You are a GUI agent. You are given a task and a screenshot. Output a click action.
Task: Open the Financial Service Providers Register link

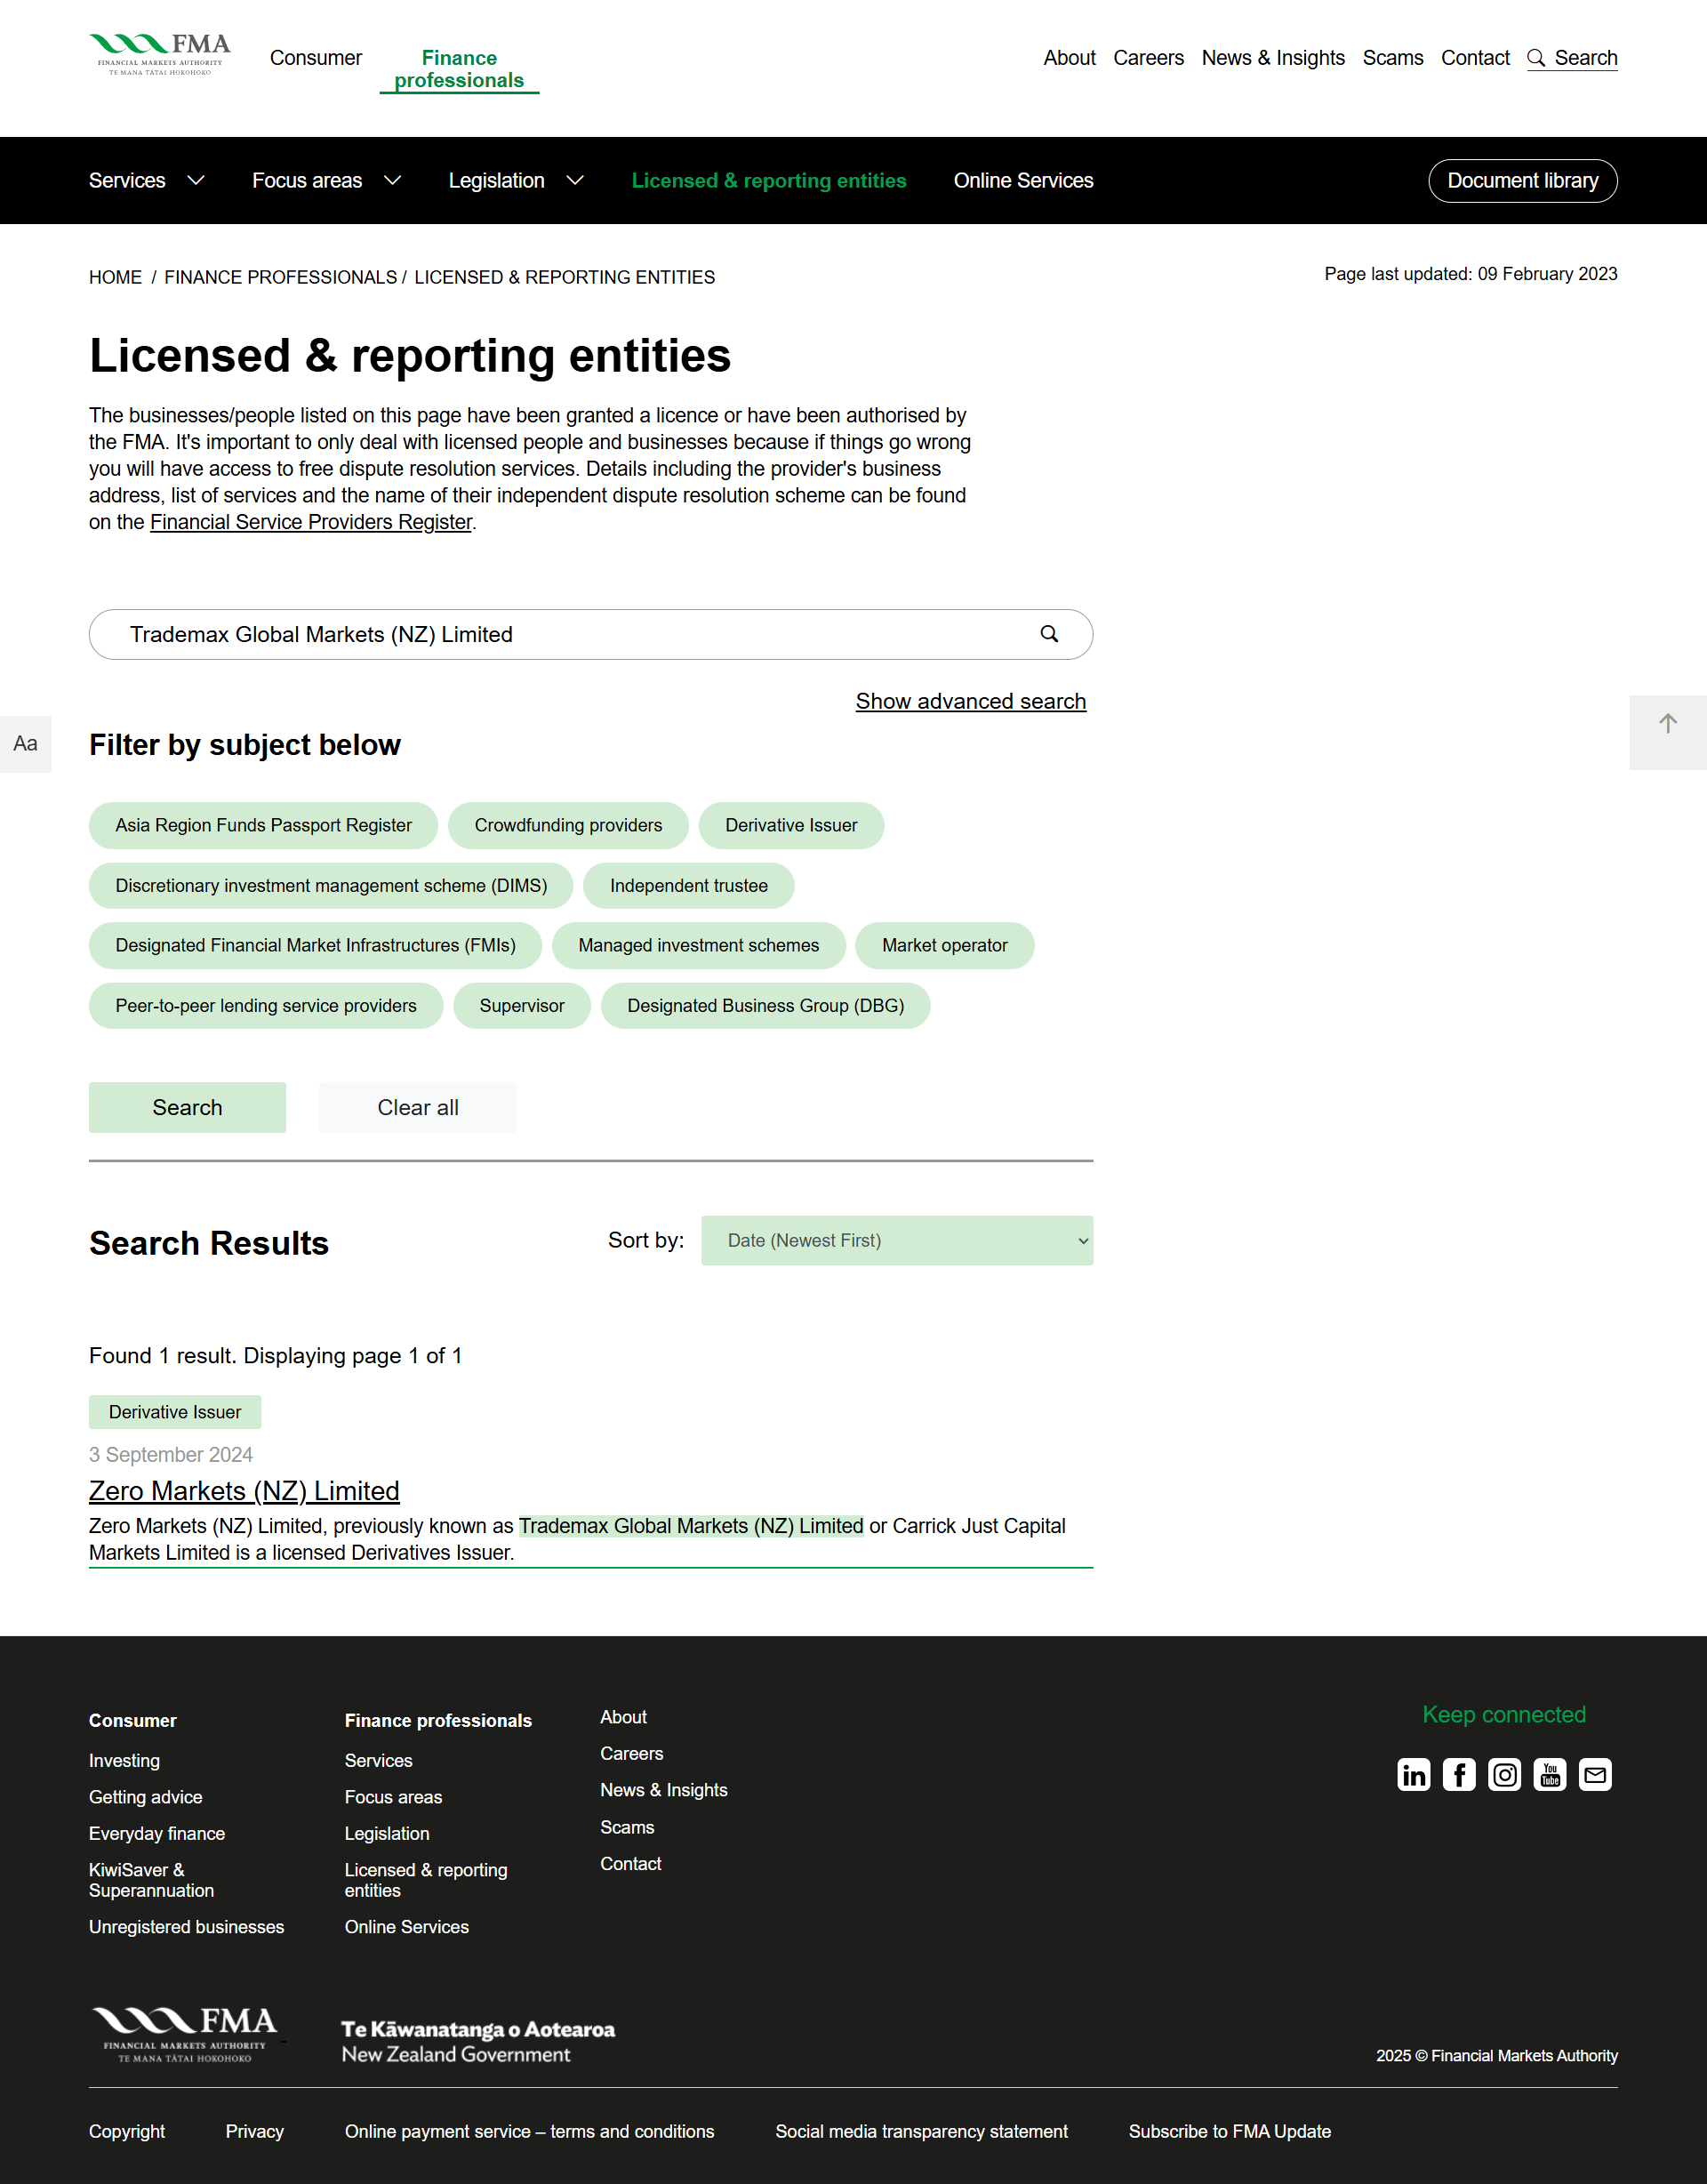[x=311, y=522]
